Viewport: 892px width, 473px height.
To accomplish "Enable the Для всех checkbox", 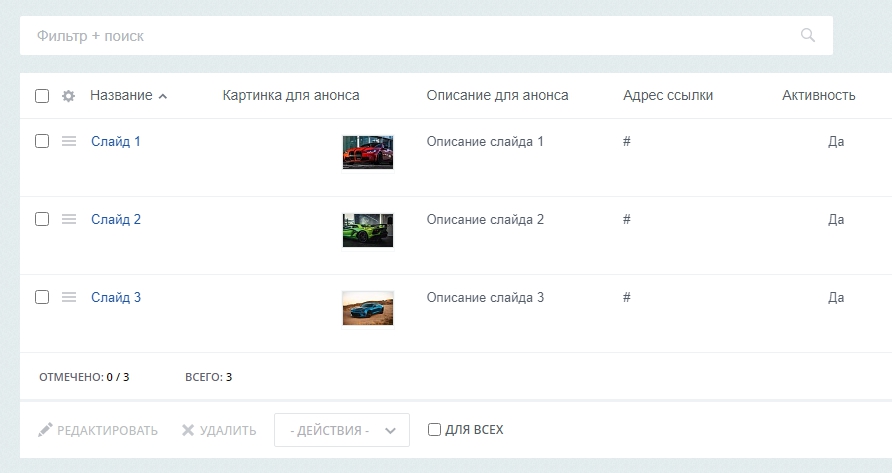I will point(434,429).
